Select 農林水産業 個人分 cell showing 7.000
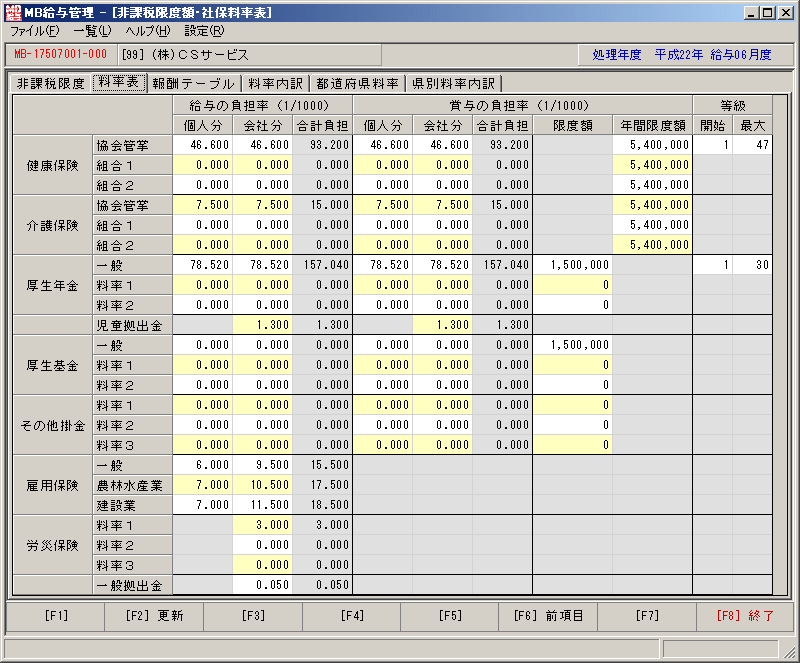Image resolution: width=800 pixels, height=663 pixels. click(203, 485)
